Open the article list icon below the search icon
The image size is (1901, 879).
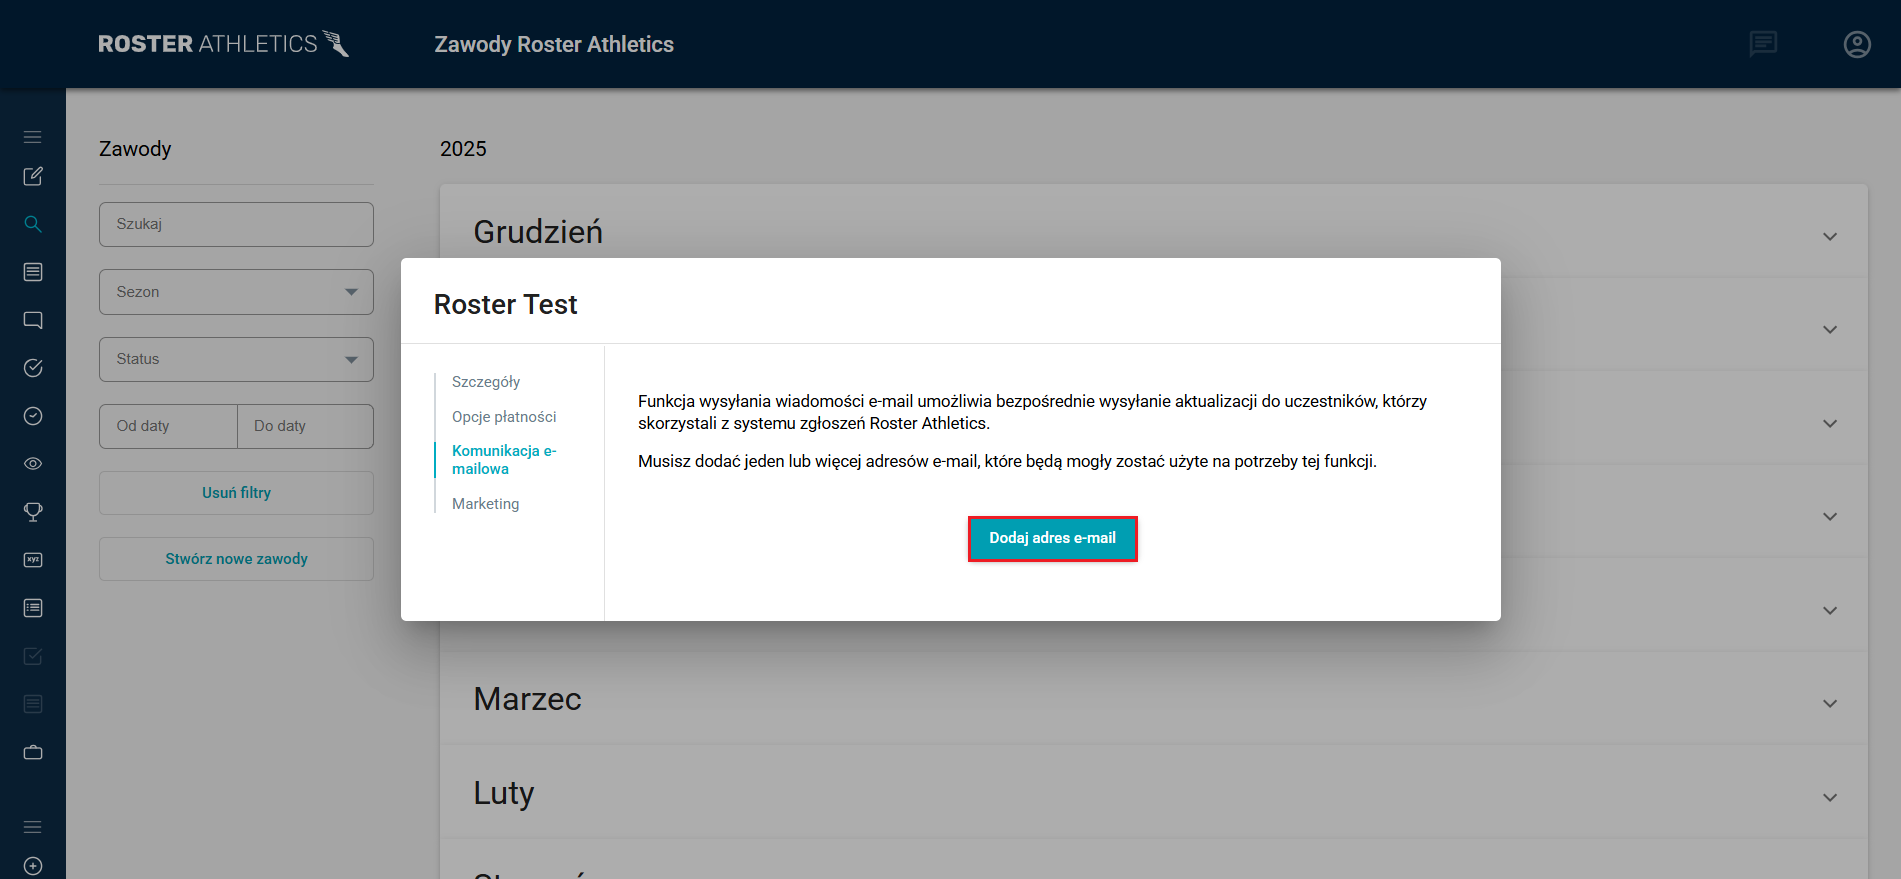tap(33, 272)
